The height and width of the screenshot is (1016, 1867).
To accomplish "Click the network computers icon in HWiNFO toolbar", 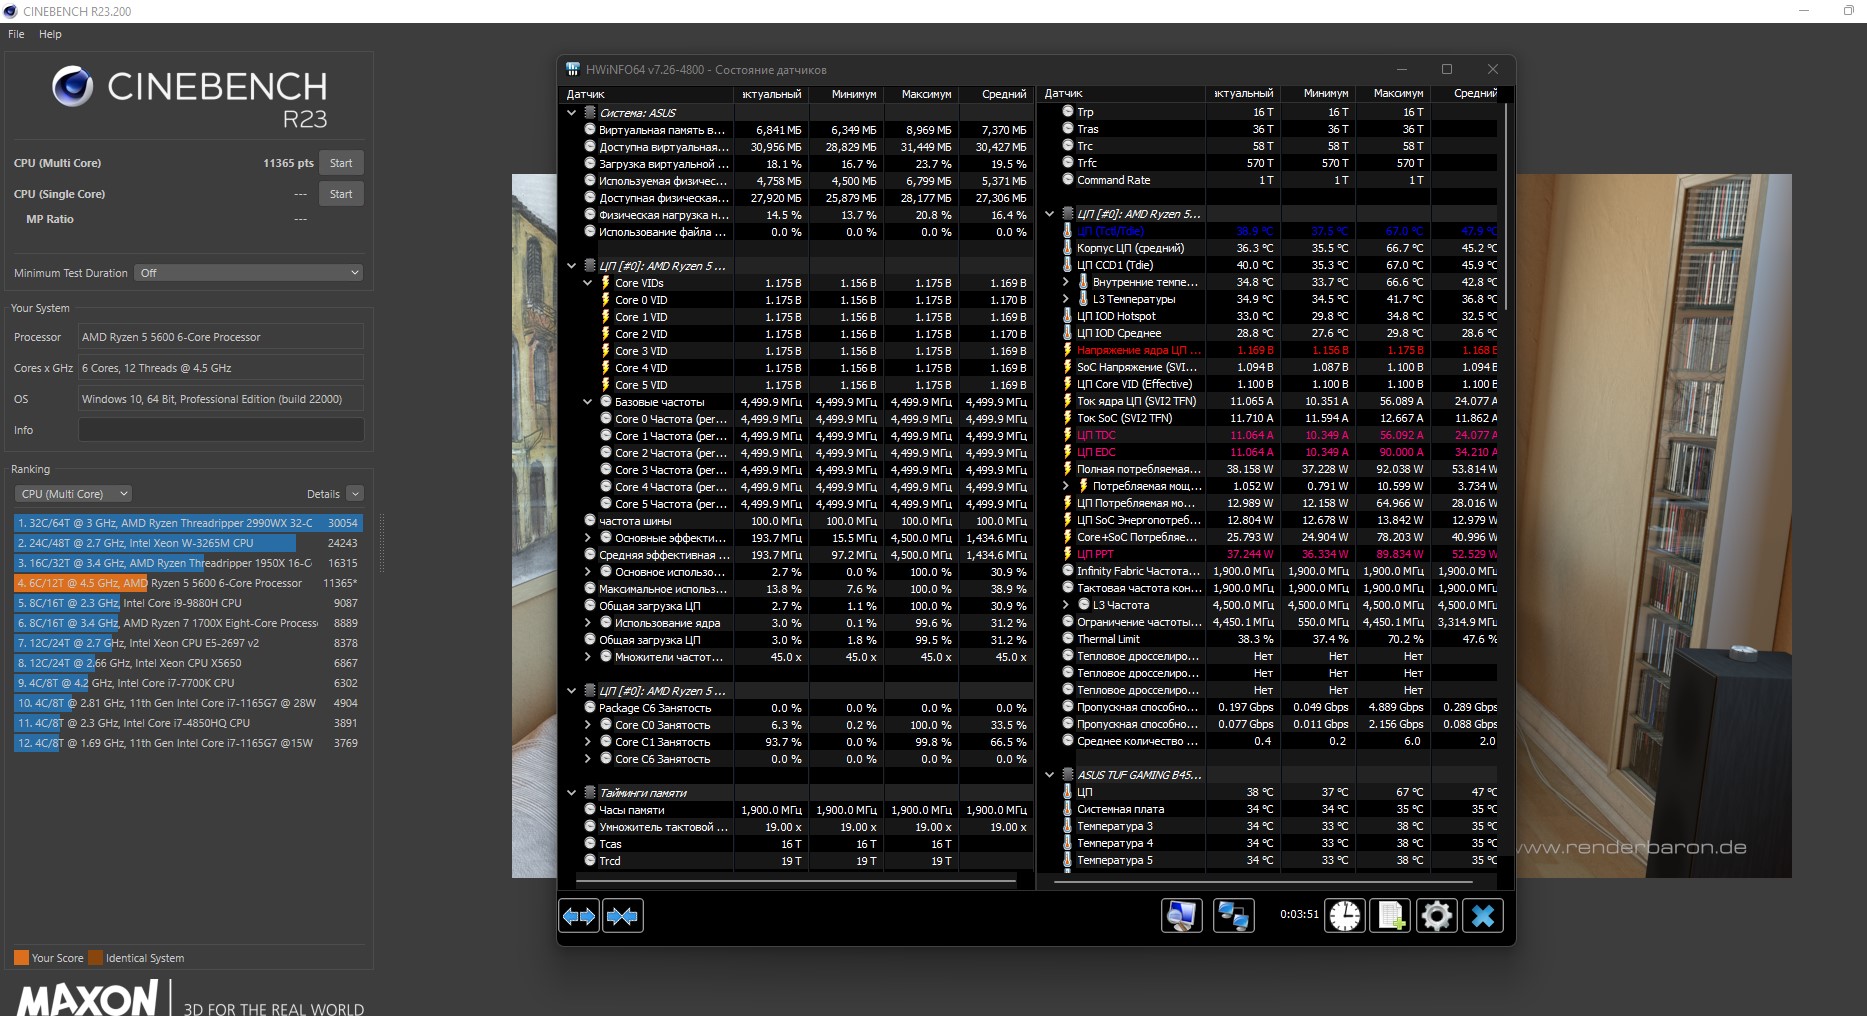I will coord(1233,916).
